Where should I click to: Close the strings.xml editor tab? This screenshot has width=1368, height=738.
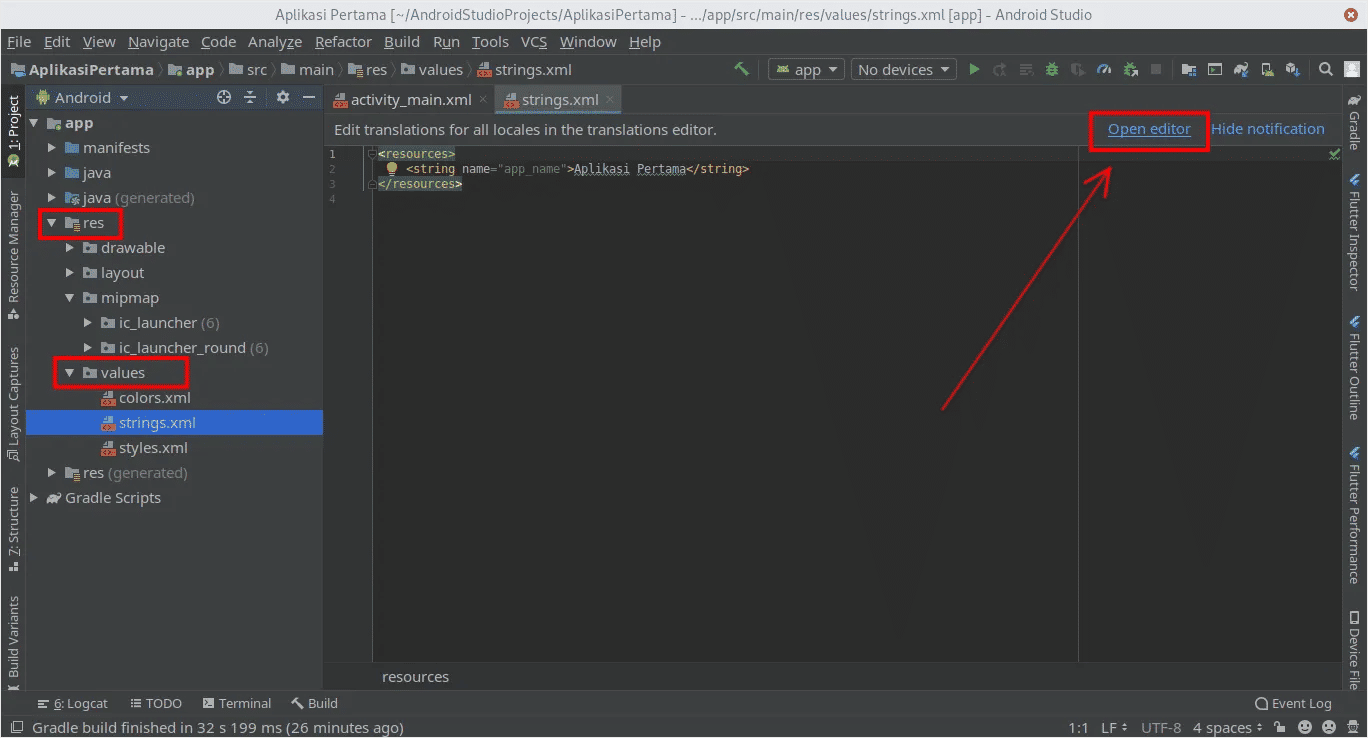point(609,100)
